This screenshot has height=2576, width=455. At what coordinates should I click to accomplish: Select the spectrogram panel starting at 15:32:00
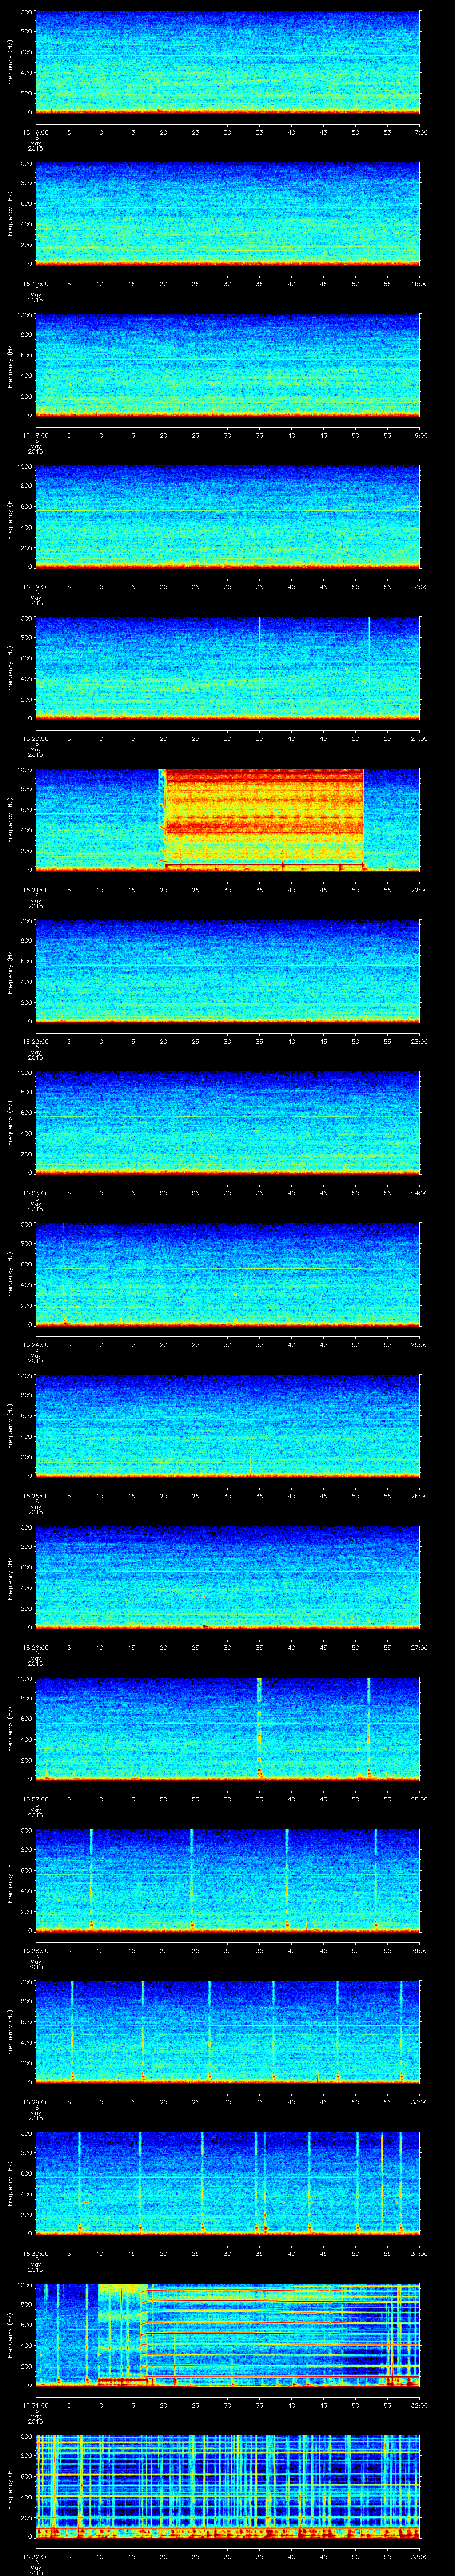[227, 2486]
